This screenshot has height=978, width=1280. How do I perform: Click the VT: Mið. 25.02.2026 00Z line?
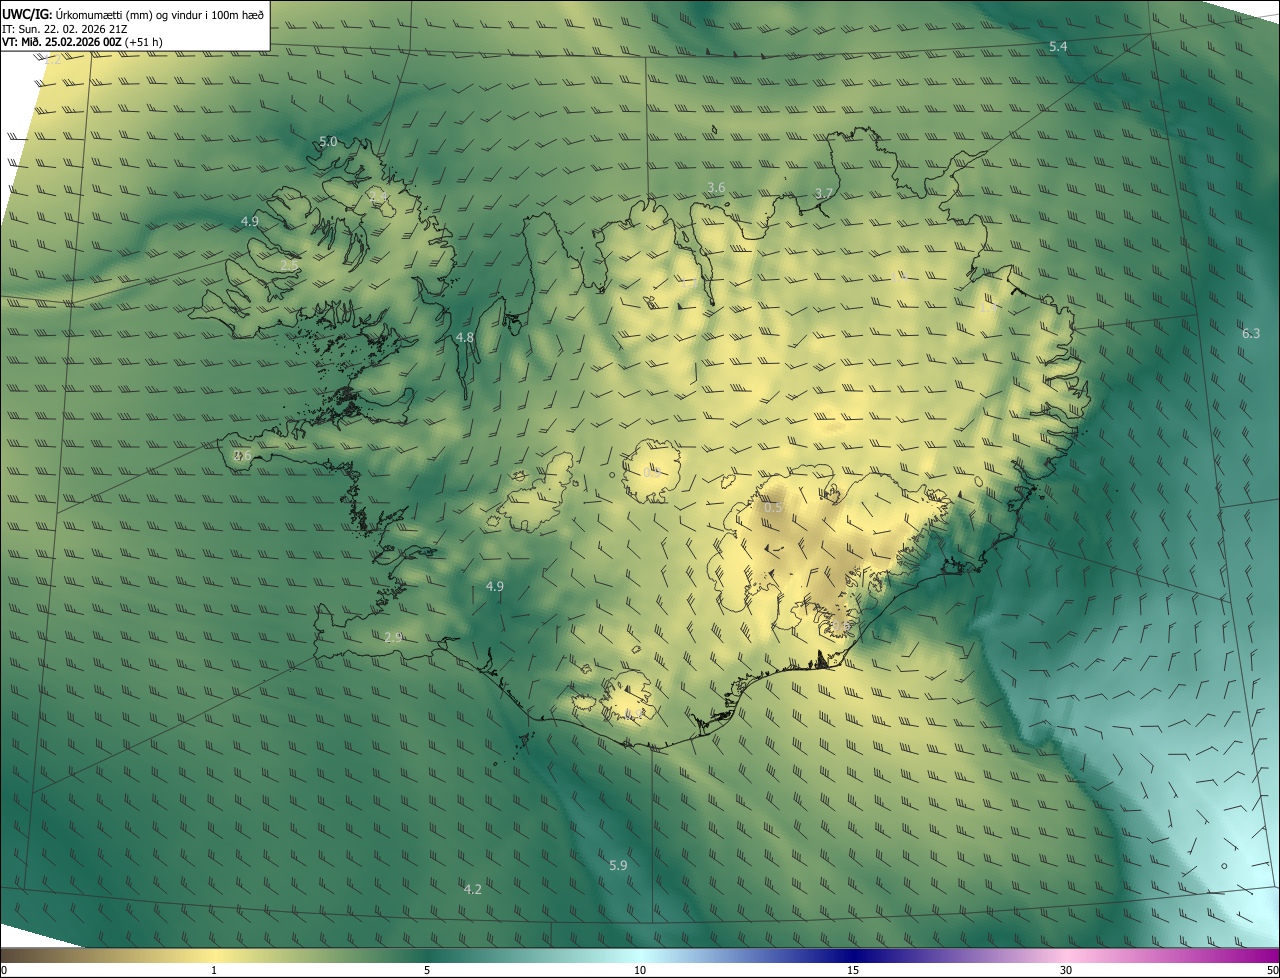(x=82, y=42)
